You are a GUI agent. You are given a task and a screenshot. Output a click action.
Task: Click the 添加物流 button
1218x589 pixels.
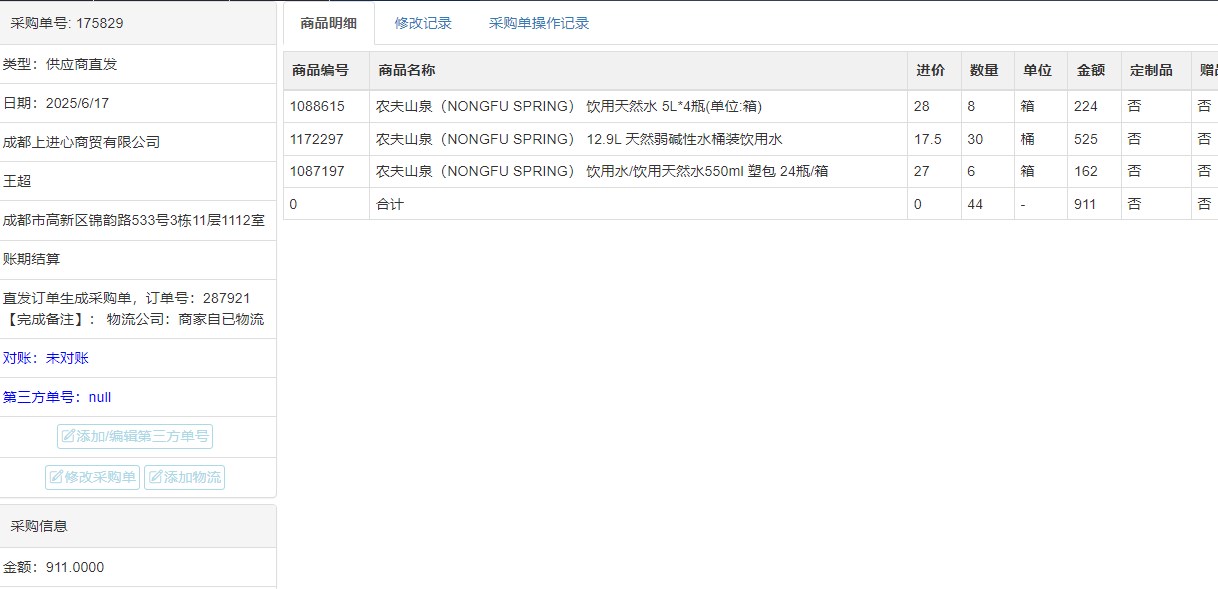click(x=185, y=477)
